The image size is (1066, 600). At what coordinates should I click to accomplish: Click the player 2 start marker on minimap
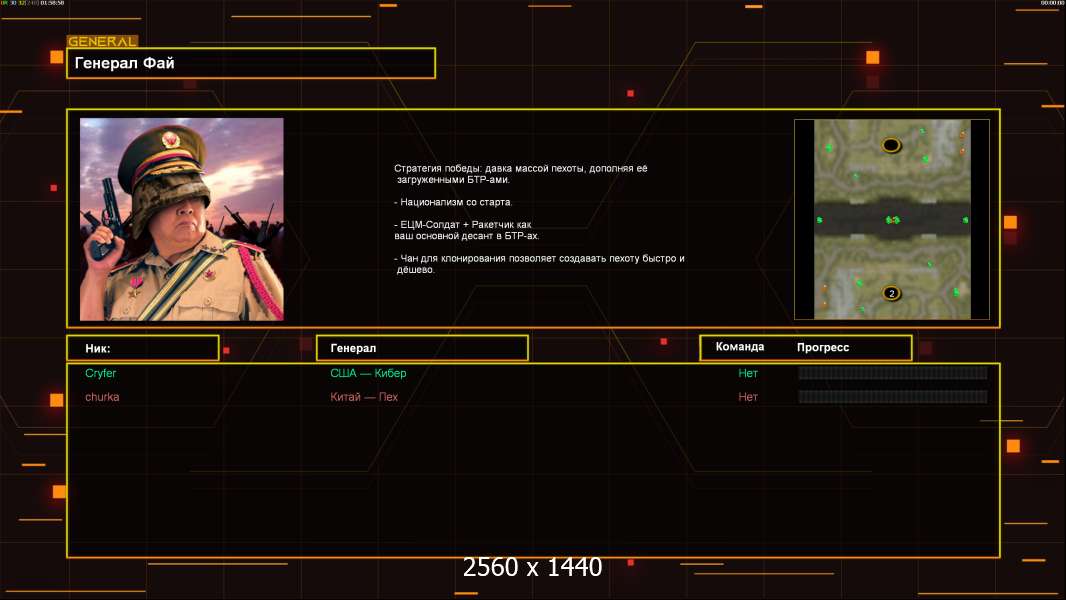point(891,294)
